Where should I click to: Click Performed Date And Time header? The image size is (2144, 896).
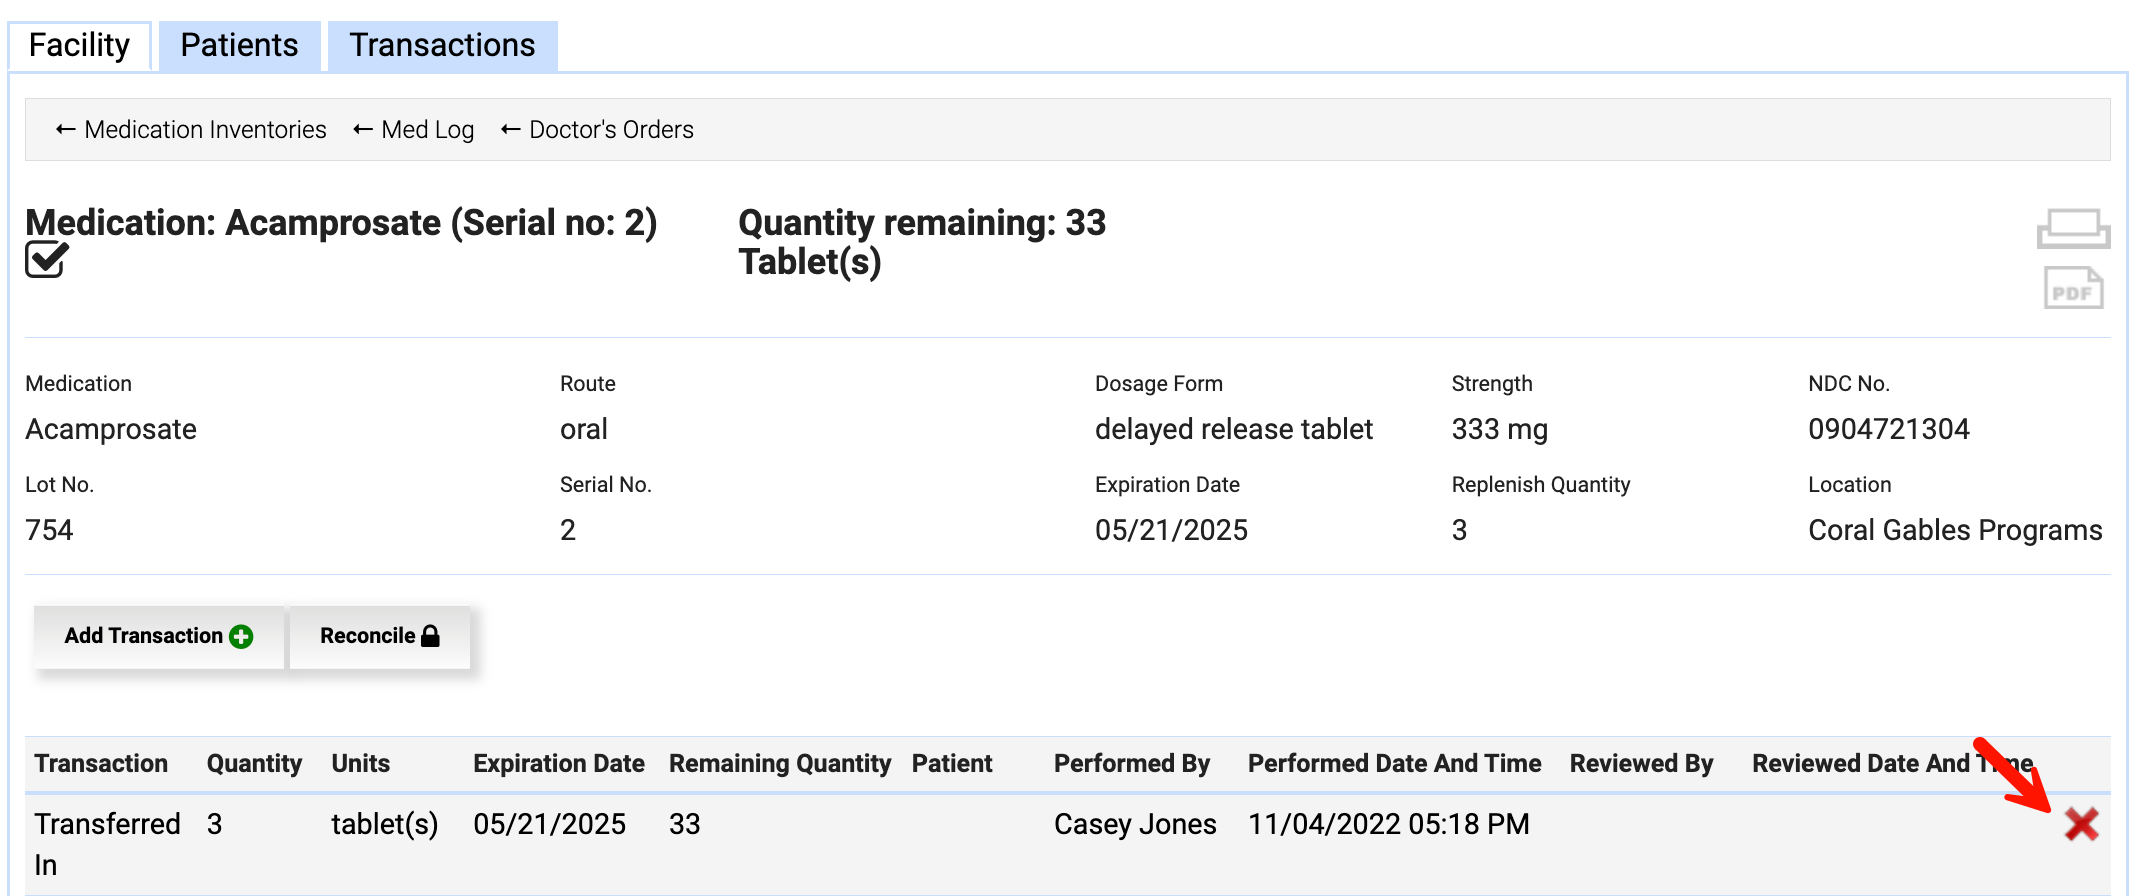coord(1394,764)
